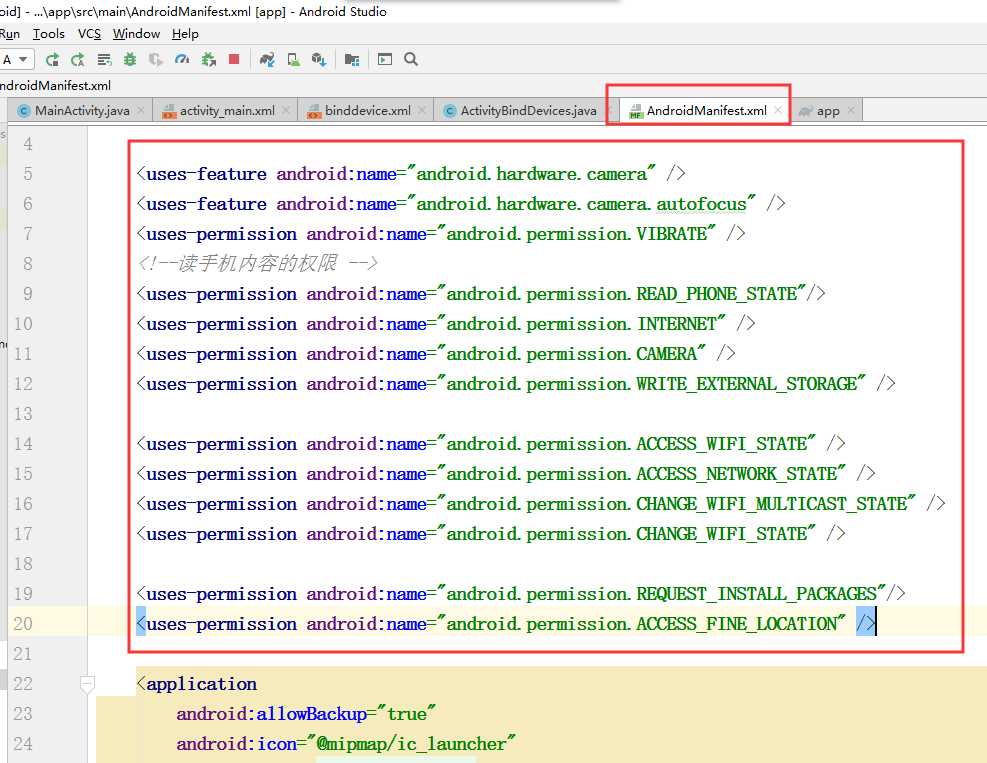Click the VIBRATE permission line
This screenshot has width=987, height=763.
point(441,234)
